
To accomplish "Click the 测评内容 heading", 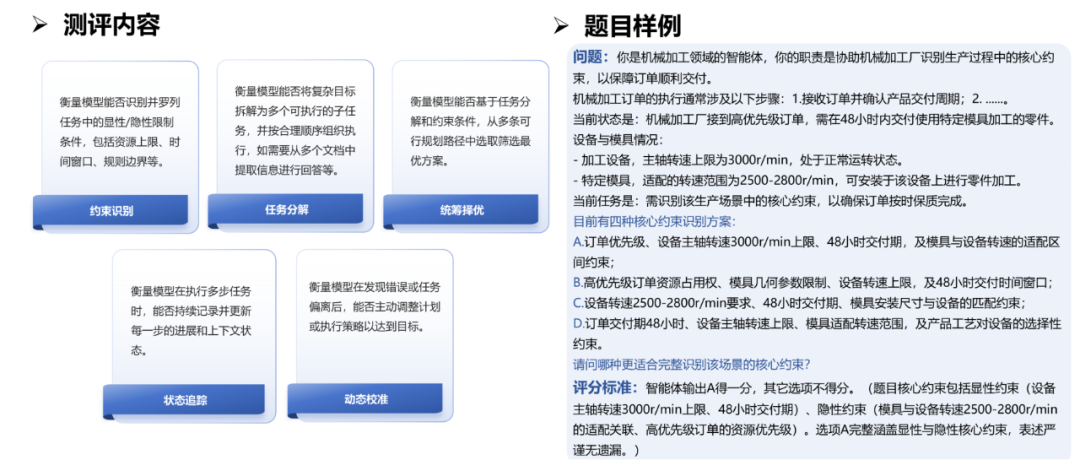I will [x=112, y=25].
